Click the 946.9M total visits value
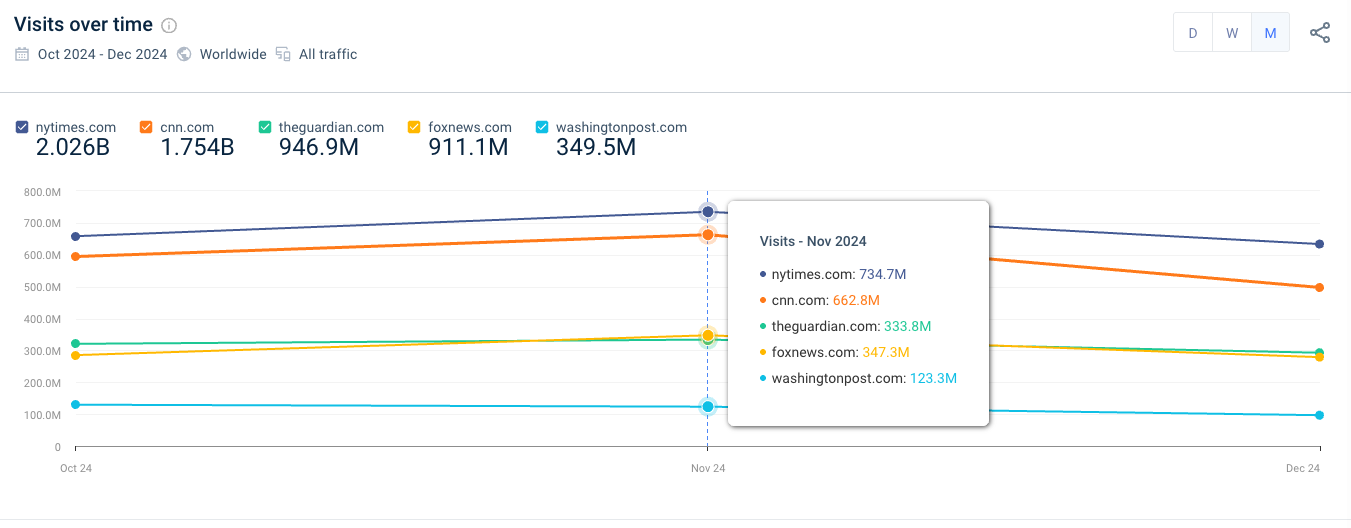This screenshot has height=528, width=1351. coord(318,148)
